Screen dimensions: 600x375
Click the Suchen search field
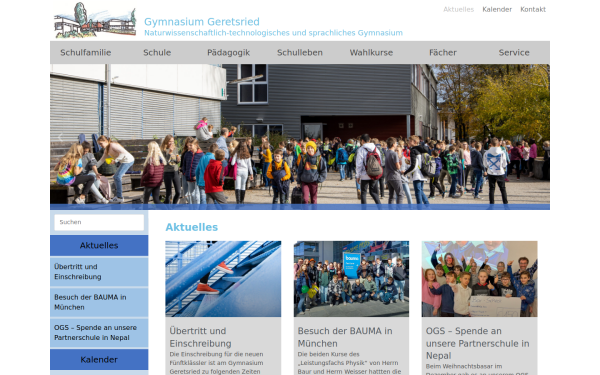(99, 222)
